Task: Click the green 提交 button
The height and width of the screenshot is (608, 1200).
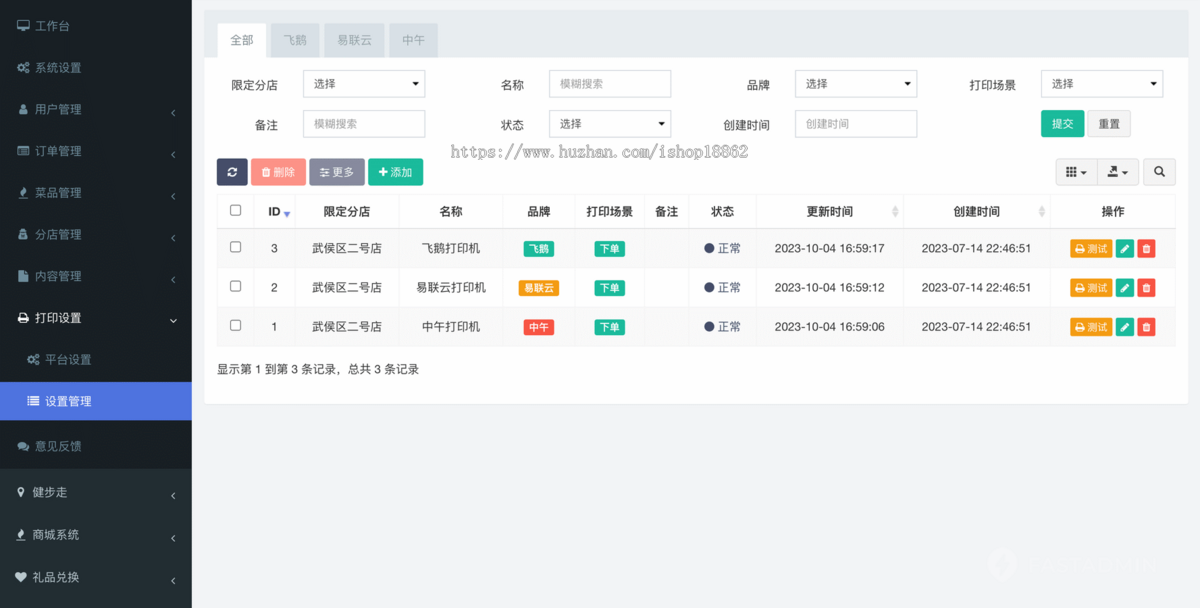Action: [x=1062, y=124]
